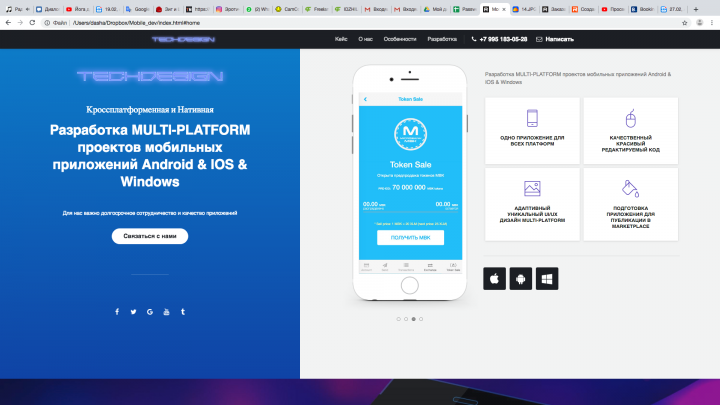Switch to the Instagram tab
The image size is (720, 405).
pyautogui.click(x=228, y=9)
